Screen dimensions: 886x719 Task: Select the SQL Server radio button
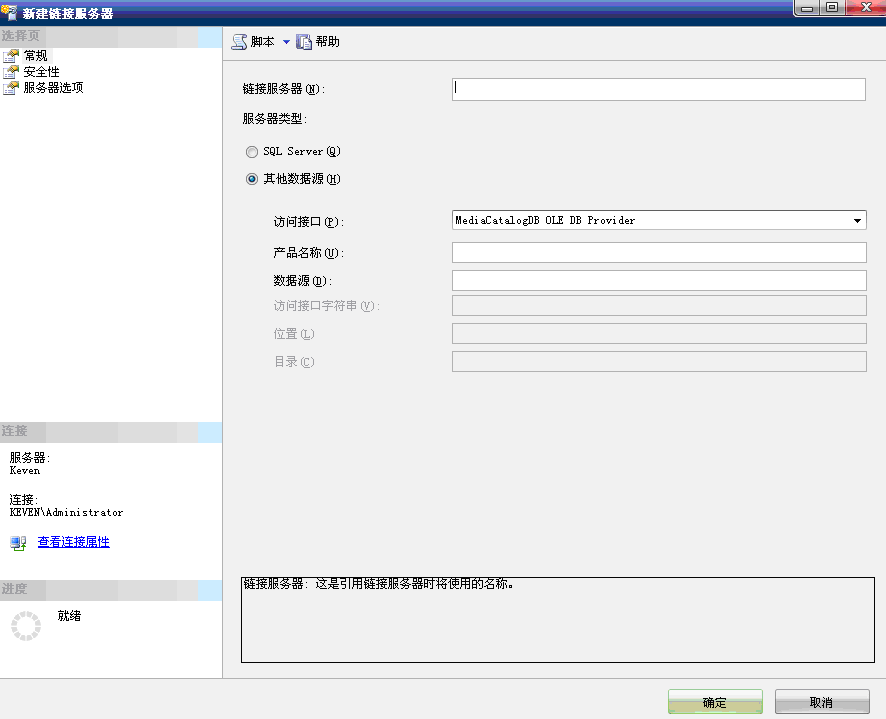click(x=252, y=152)
